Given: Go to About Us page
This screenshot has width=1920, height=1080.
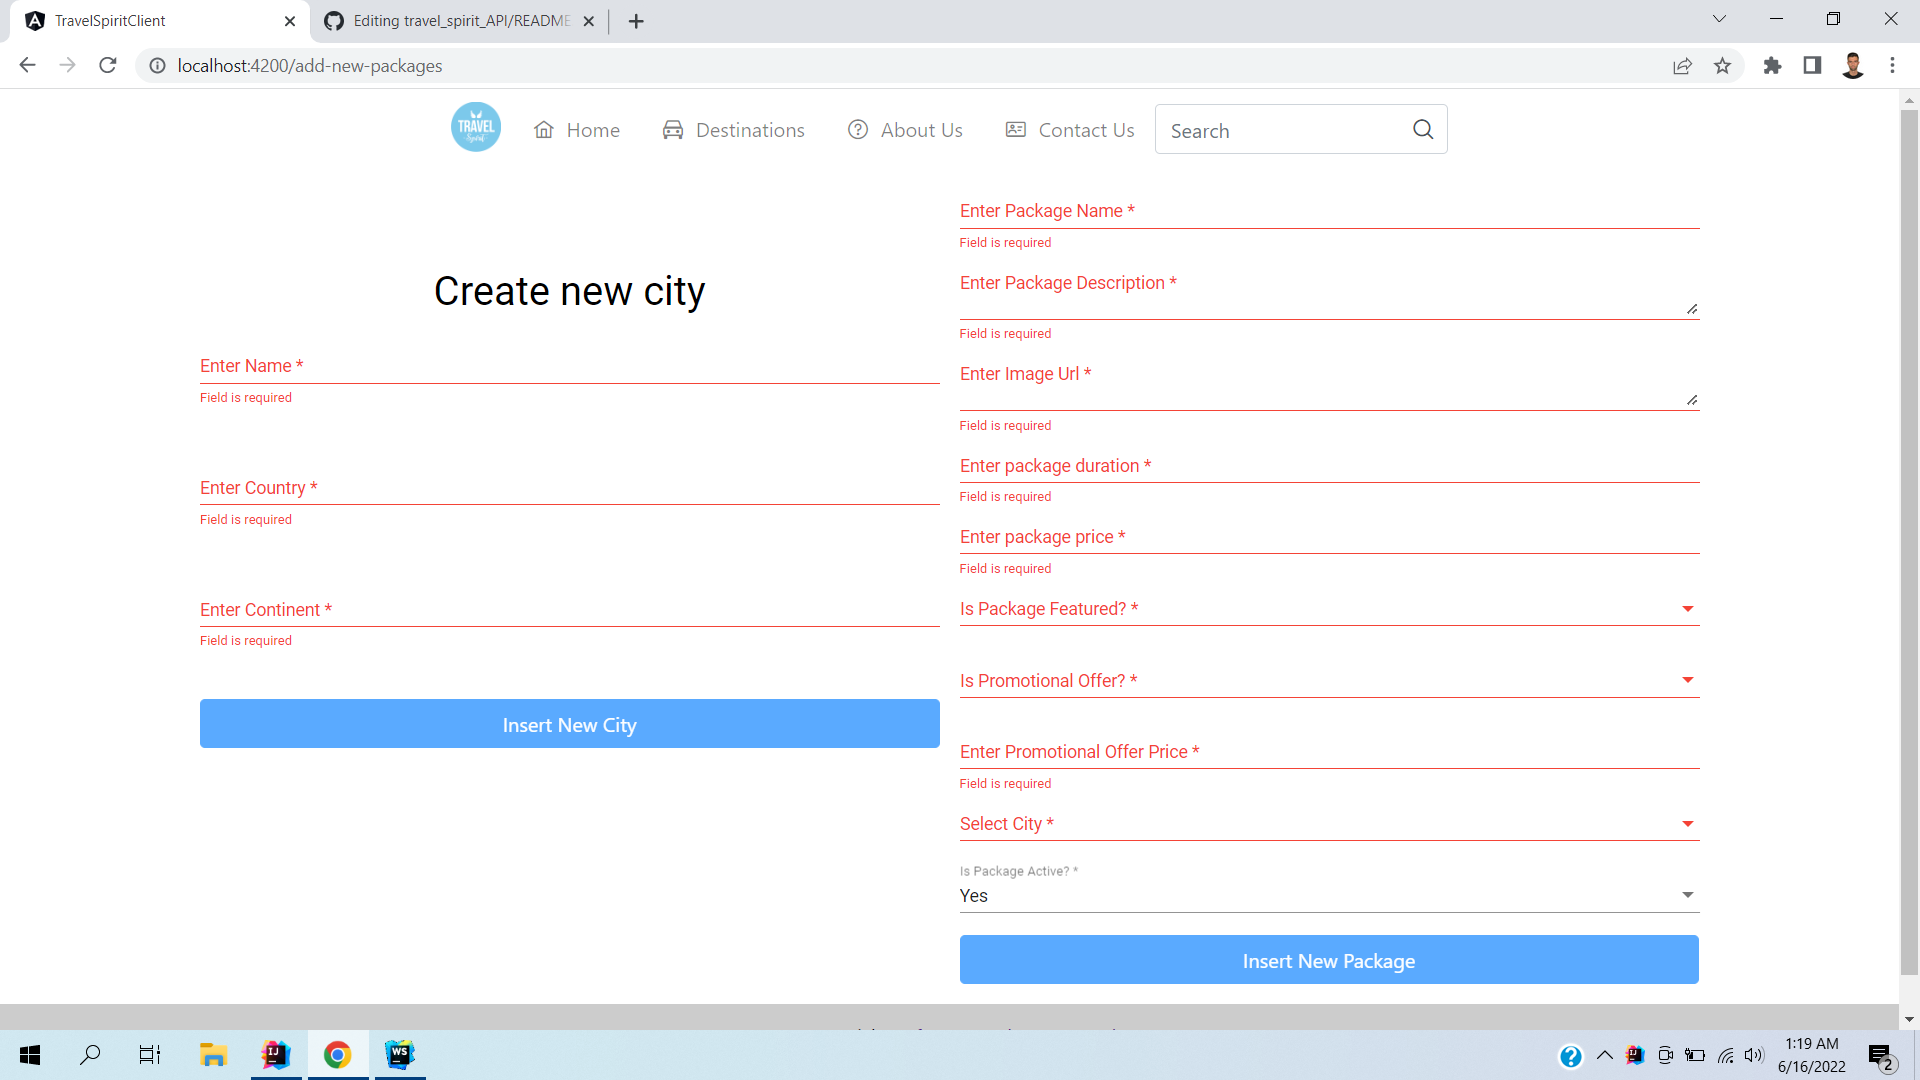Looking at the screenshot, I should click(x=905, y=130).
